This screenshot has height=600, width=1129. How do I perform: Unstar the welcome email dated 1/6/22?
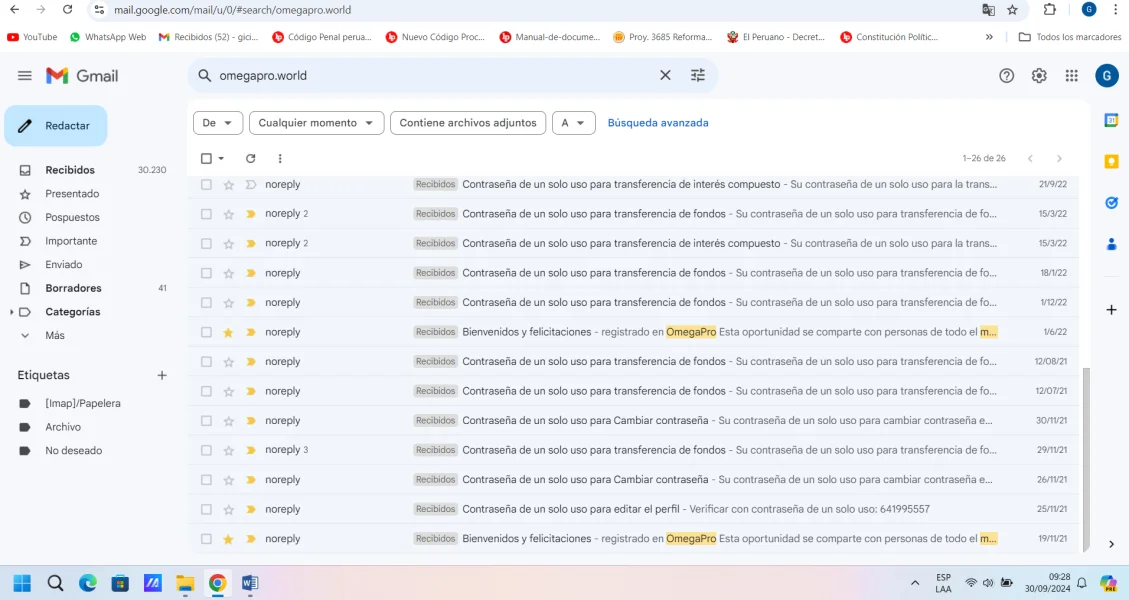pos(228,332)
